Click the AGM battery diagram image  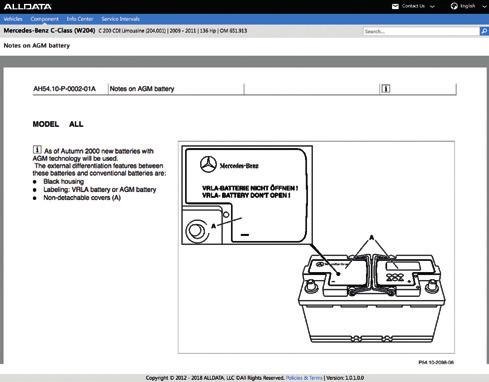316,247
